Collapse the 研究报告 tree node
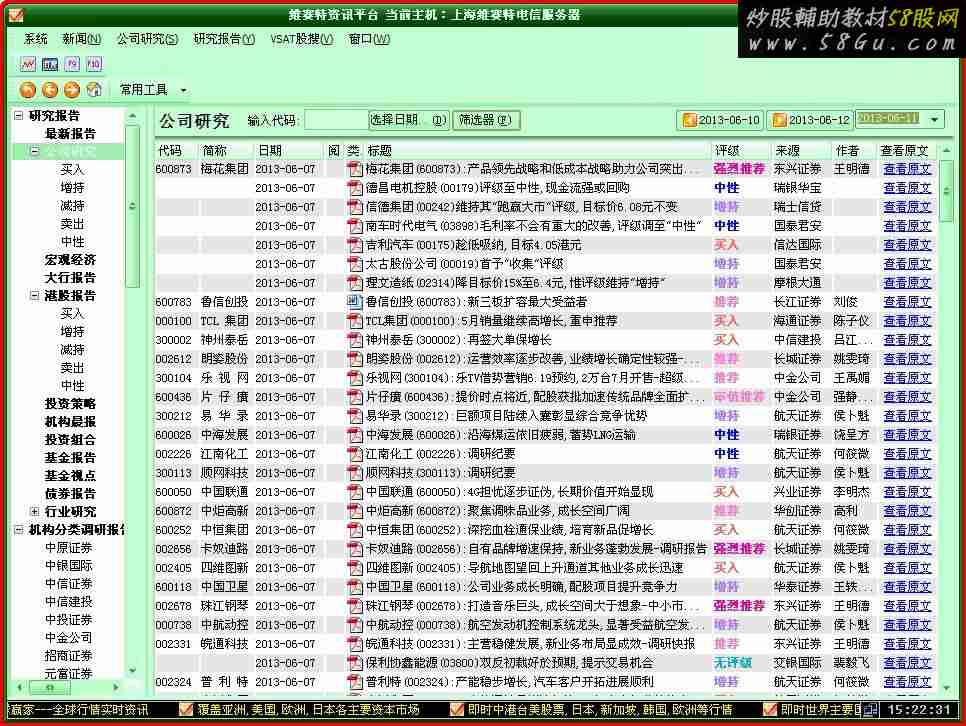Viewport: 966px width, 726px height. point(19,115)
